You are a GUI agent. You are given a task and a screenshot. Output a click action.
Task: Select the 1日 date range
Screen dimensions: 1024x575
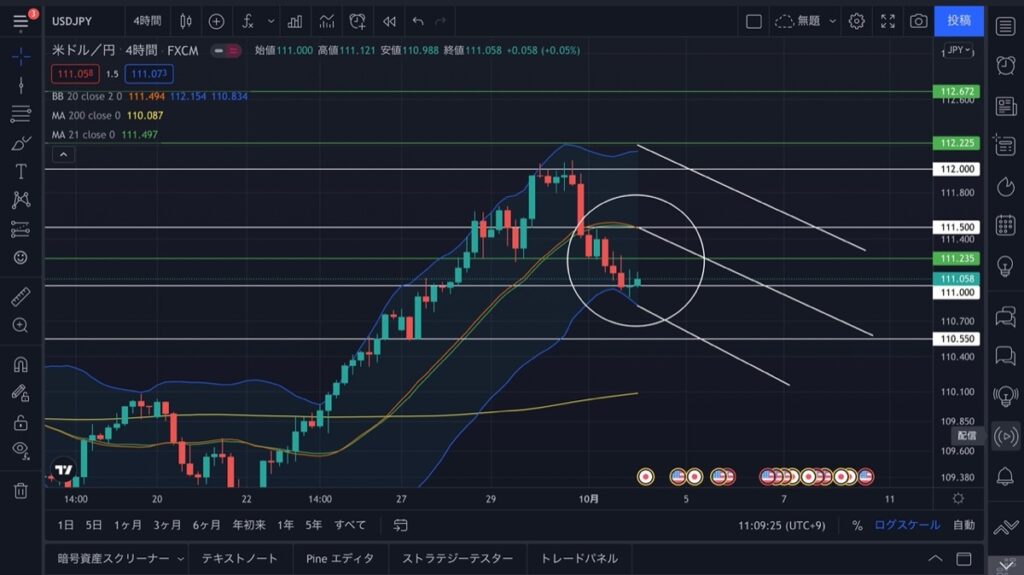[x=65, y=525]
